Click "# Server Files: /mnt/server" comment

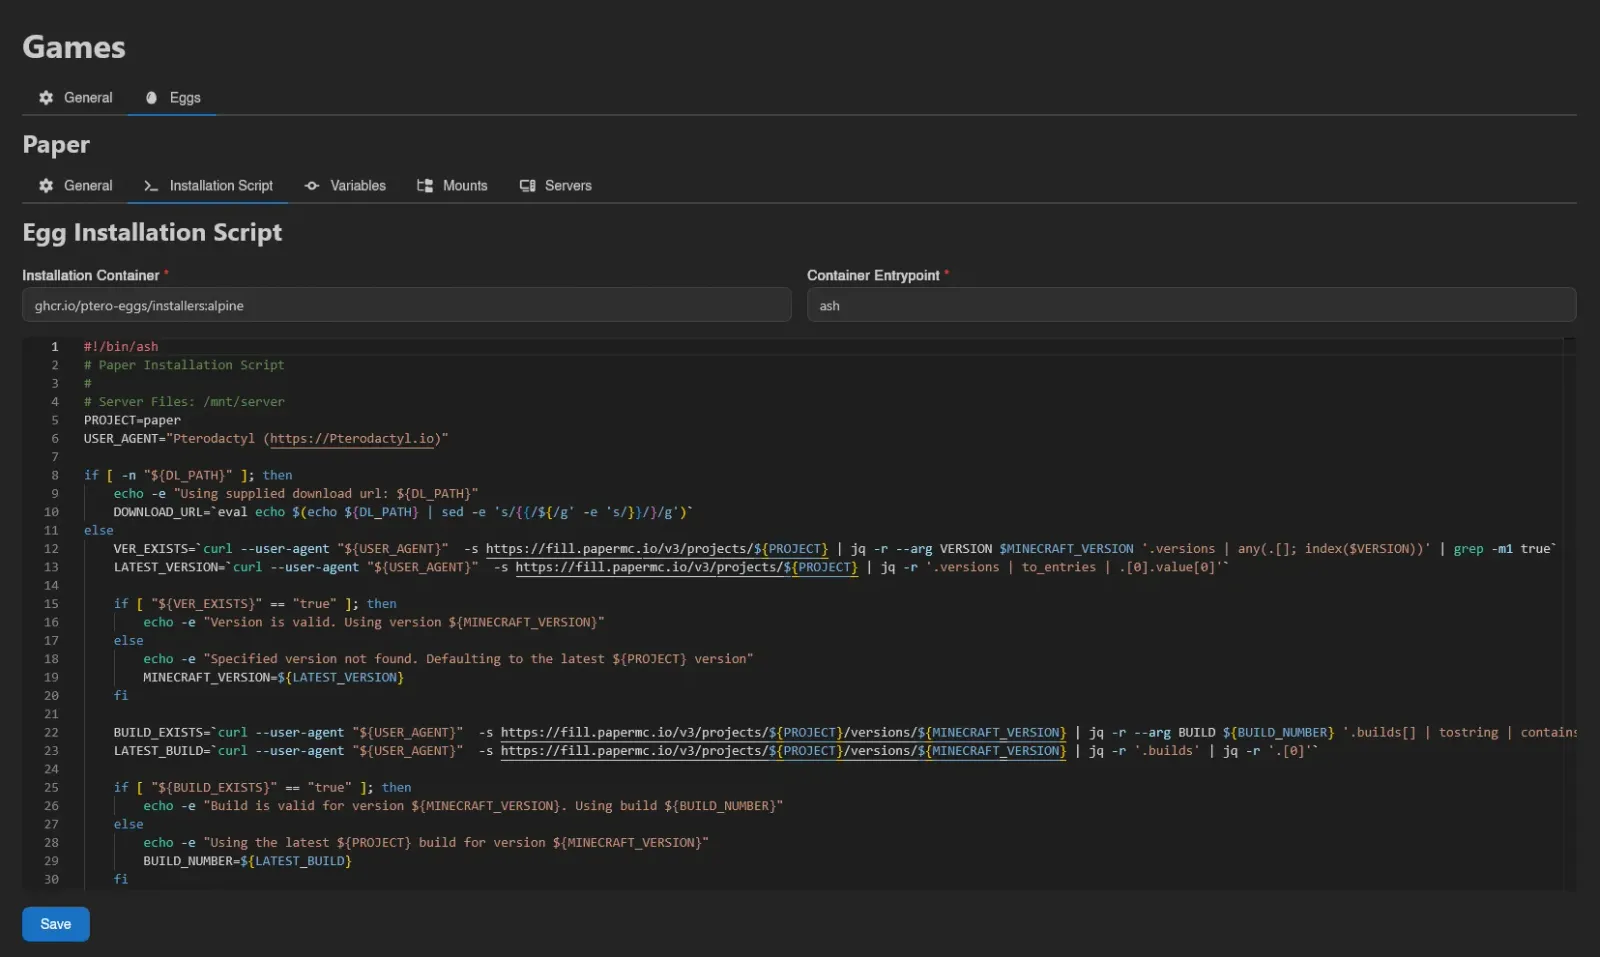pyautogui.click(x=184, y=402)
